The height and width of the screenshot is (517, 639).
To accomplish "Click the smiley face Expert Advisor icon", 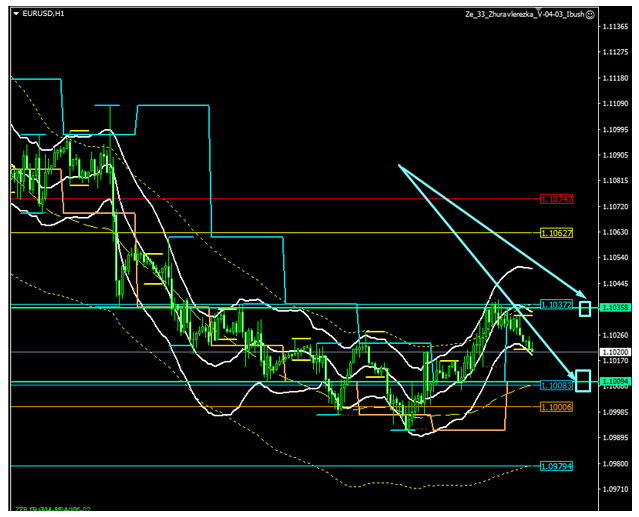I will tap(590, 14).
